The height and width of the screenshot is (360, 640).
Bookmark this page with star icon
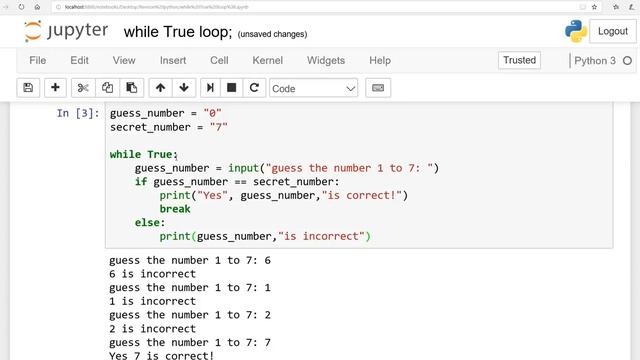pos(594,7)
